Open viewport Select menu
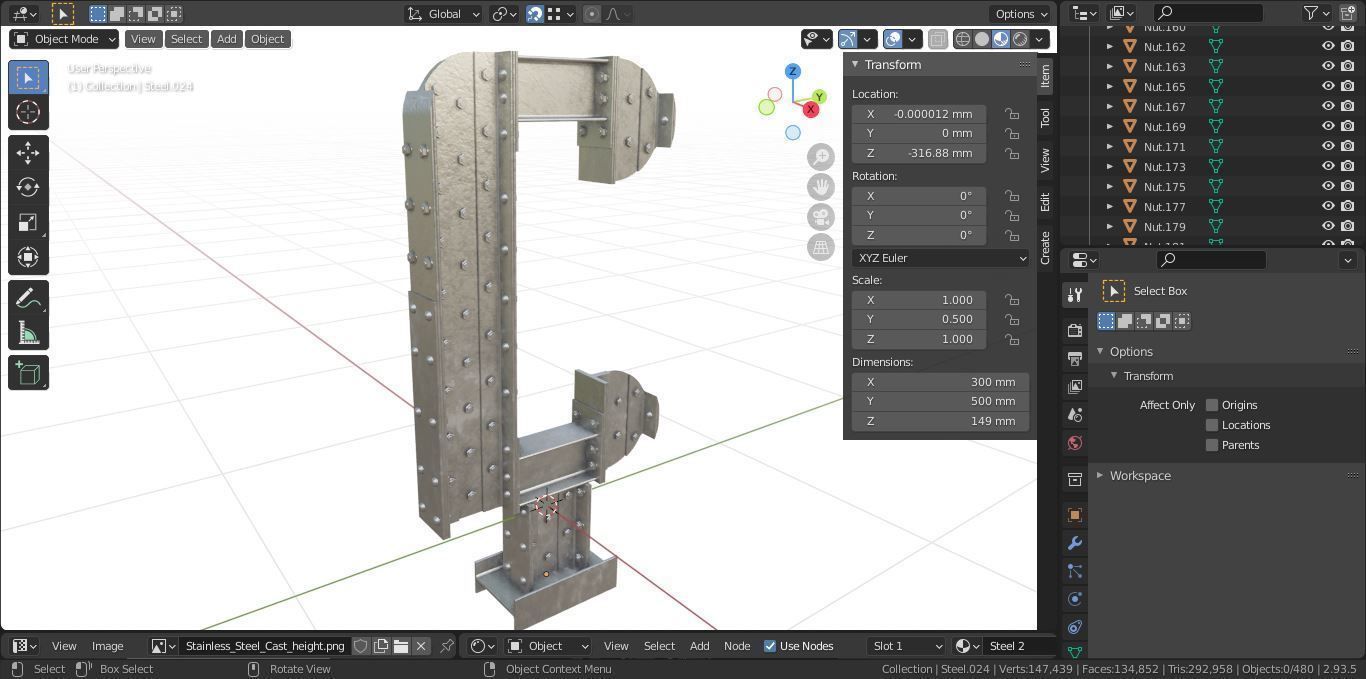 point(186,39)
